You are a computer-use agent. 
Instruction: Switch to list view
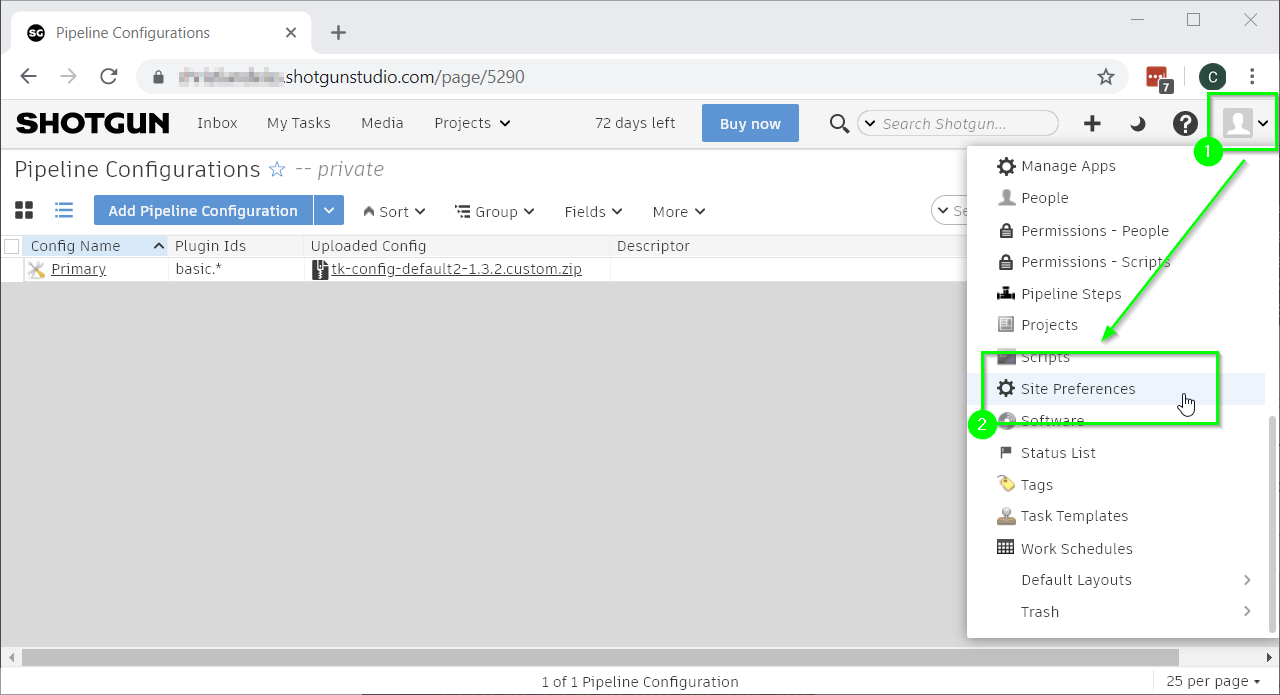[x=64, y=209]
